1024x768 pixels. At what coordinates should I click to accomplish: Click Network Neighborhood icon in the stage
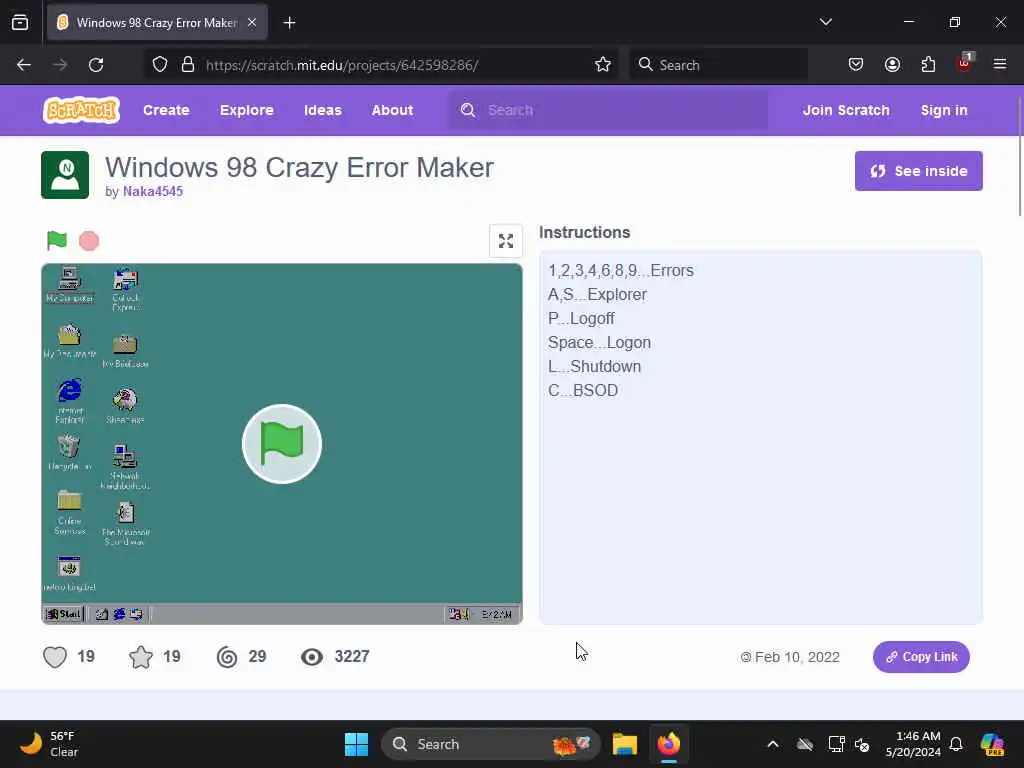[x=125, y=467]
